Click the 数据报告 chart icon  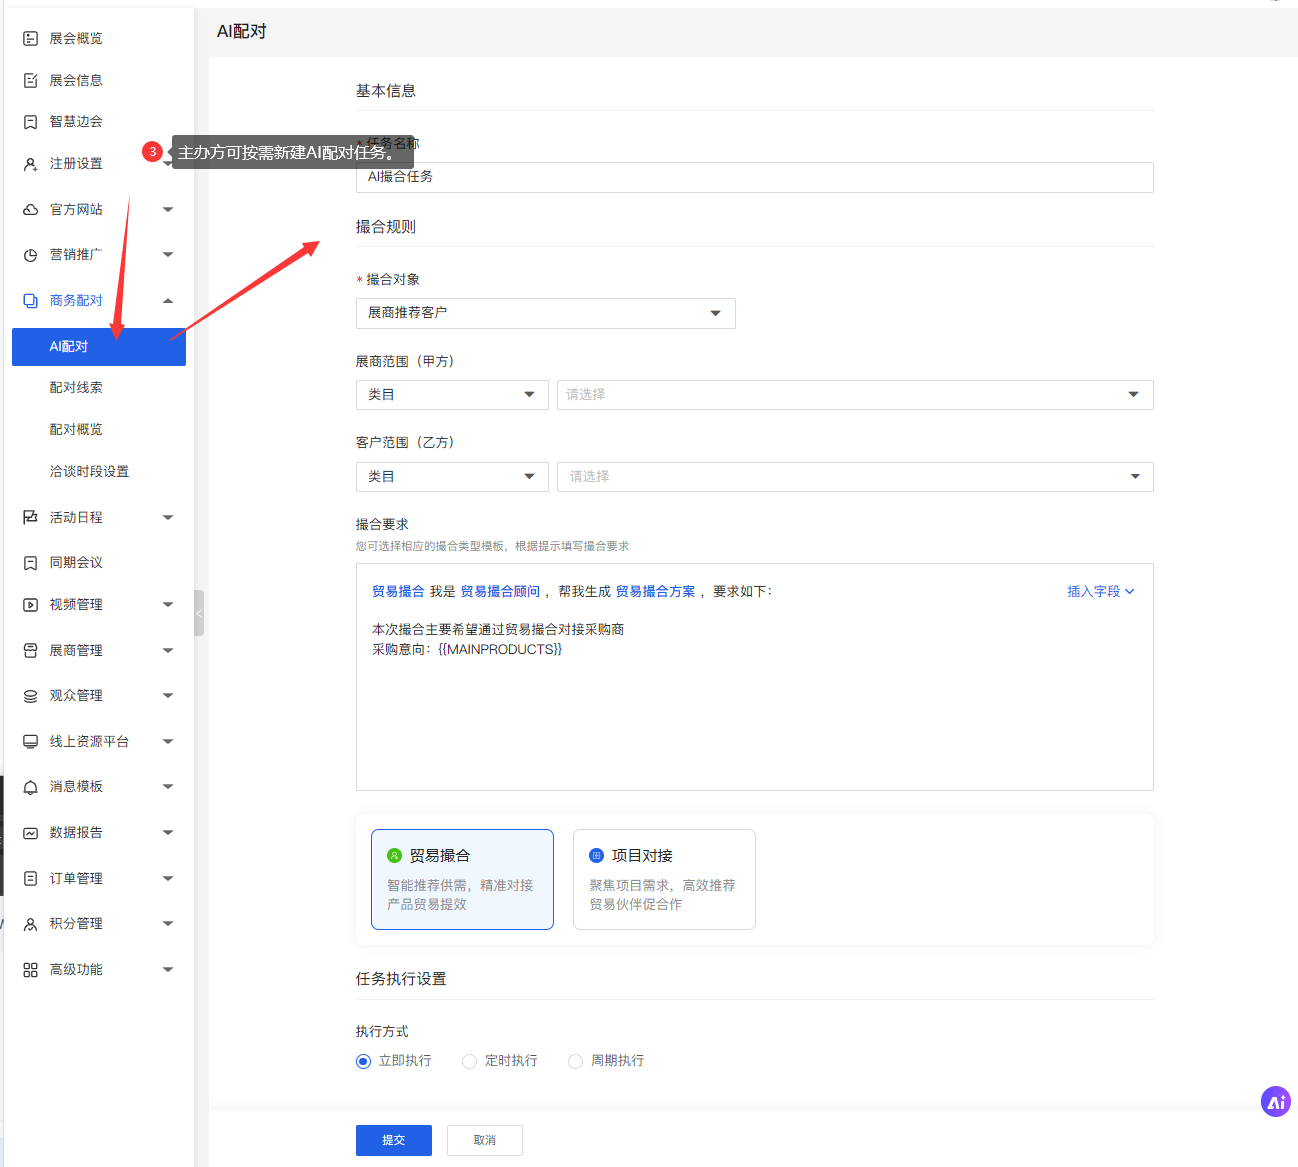click(30, 833)
